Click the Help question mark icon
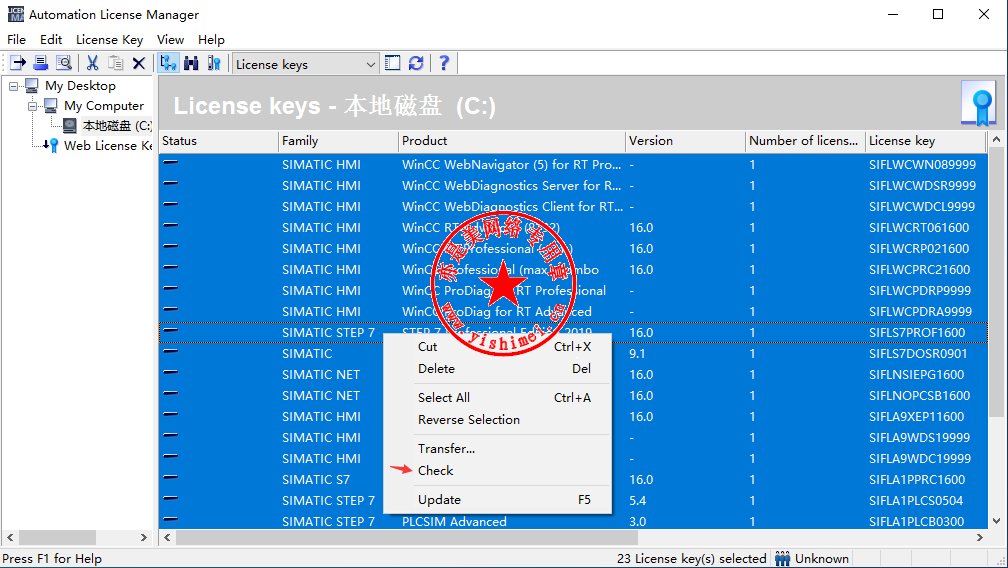Viewport: 1008px width, 568px height. click(444, 63)
